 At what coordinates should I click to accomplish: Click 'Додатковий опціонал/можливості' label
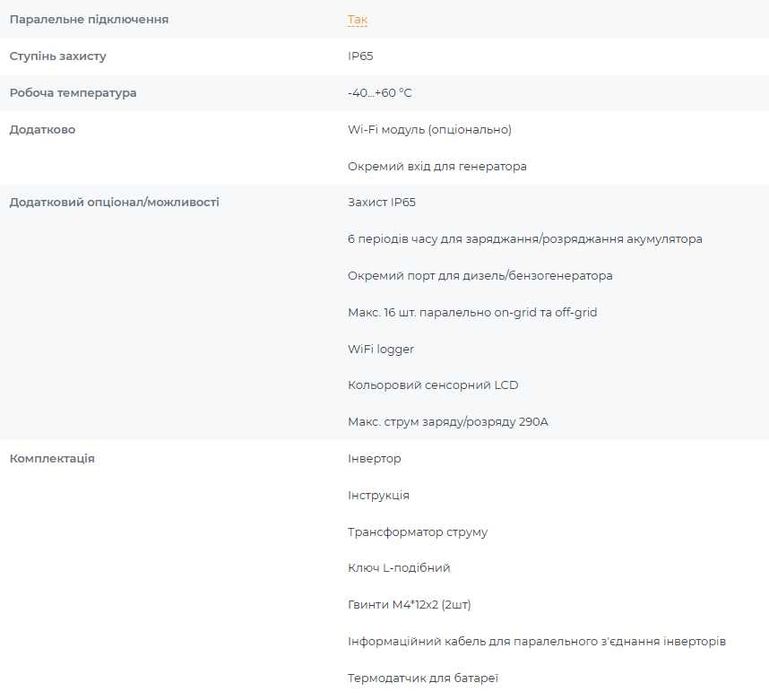point(114,202)
